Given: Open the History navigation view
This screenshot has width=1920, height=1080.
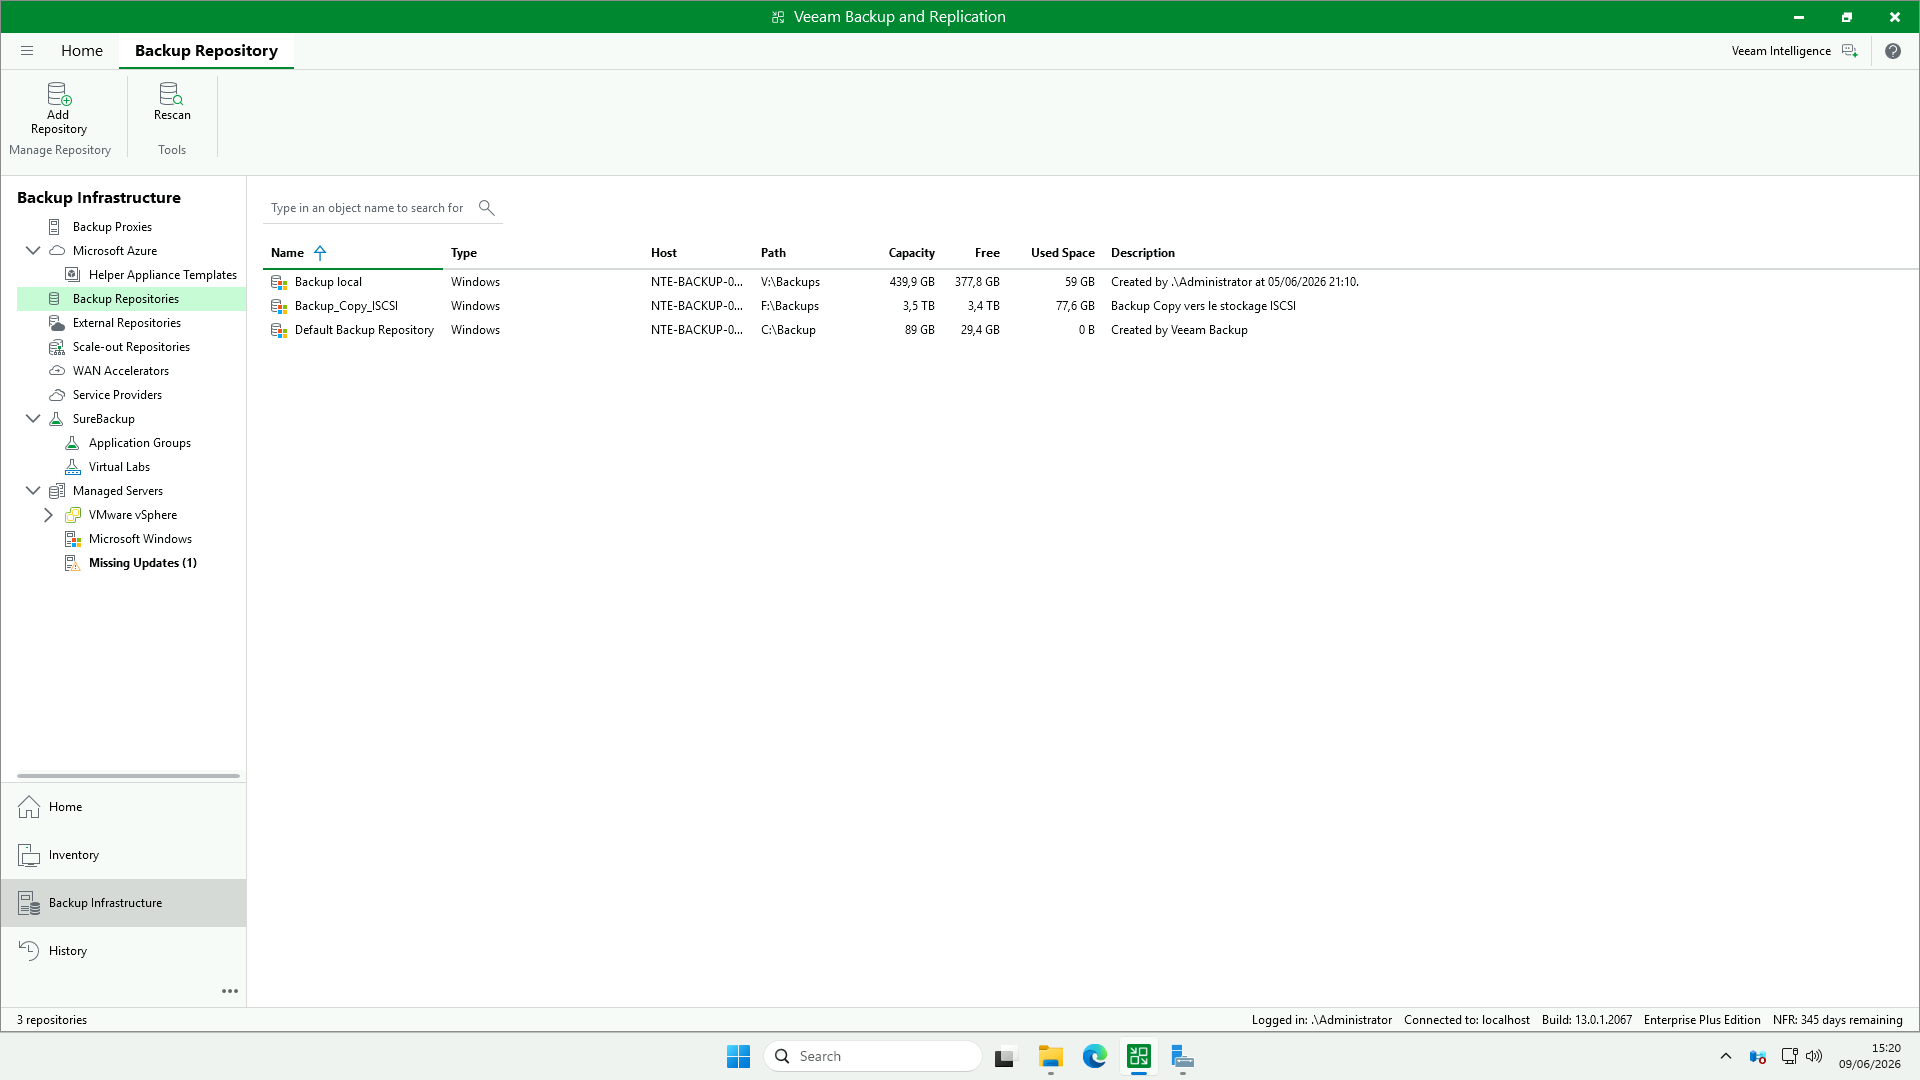Looking at the screenshot, I should [x=124, y=951].
